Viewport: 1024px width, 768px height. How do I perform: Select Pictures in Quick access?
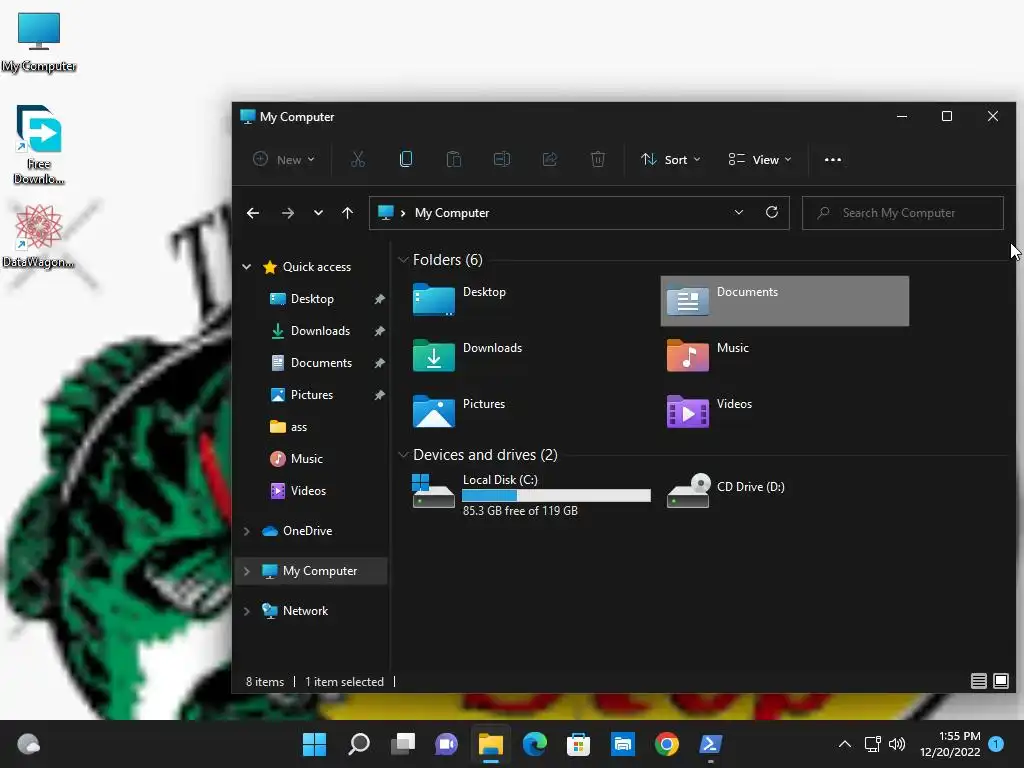(311, 394)
